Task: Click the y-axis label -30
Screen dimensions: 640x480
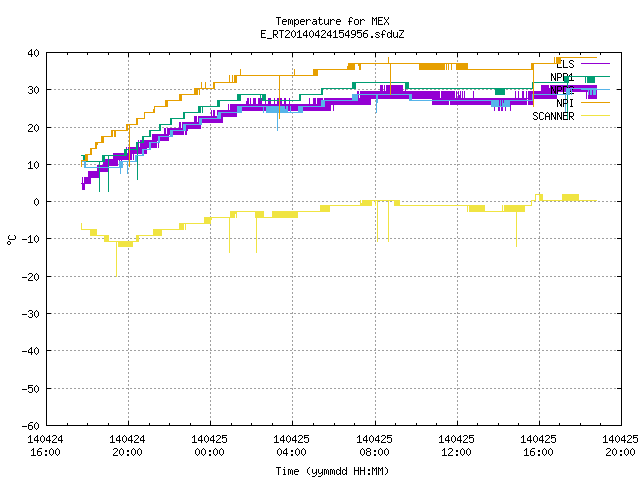Action: (x=31, y=314)
